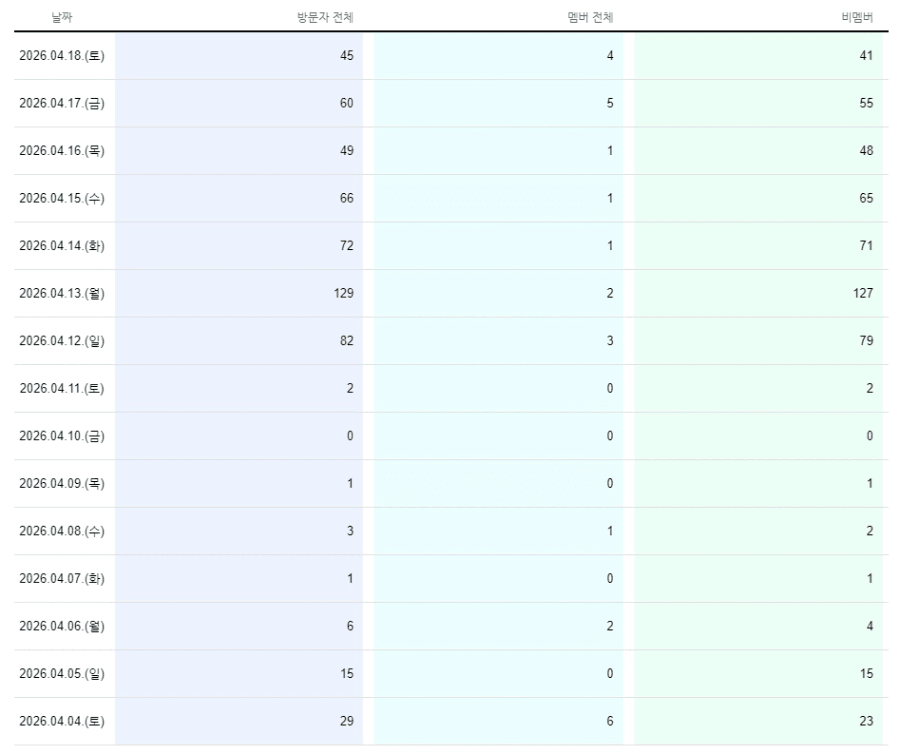Select the 2026.04.05.(일) date cell

pos(62,674)
